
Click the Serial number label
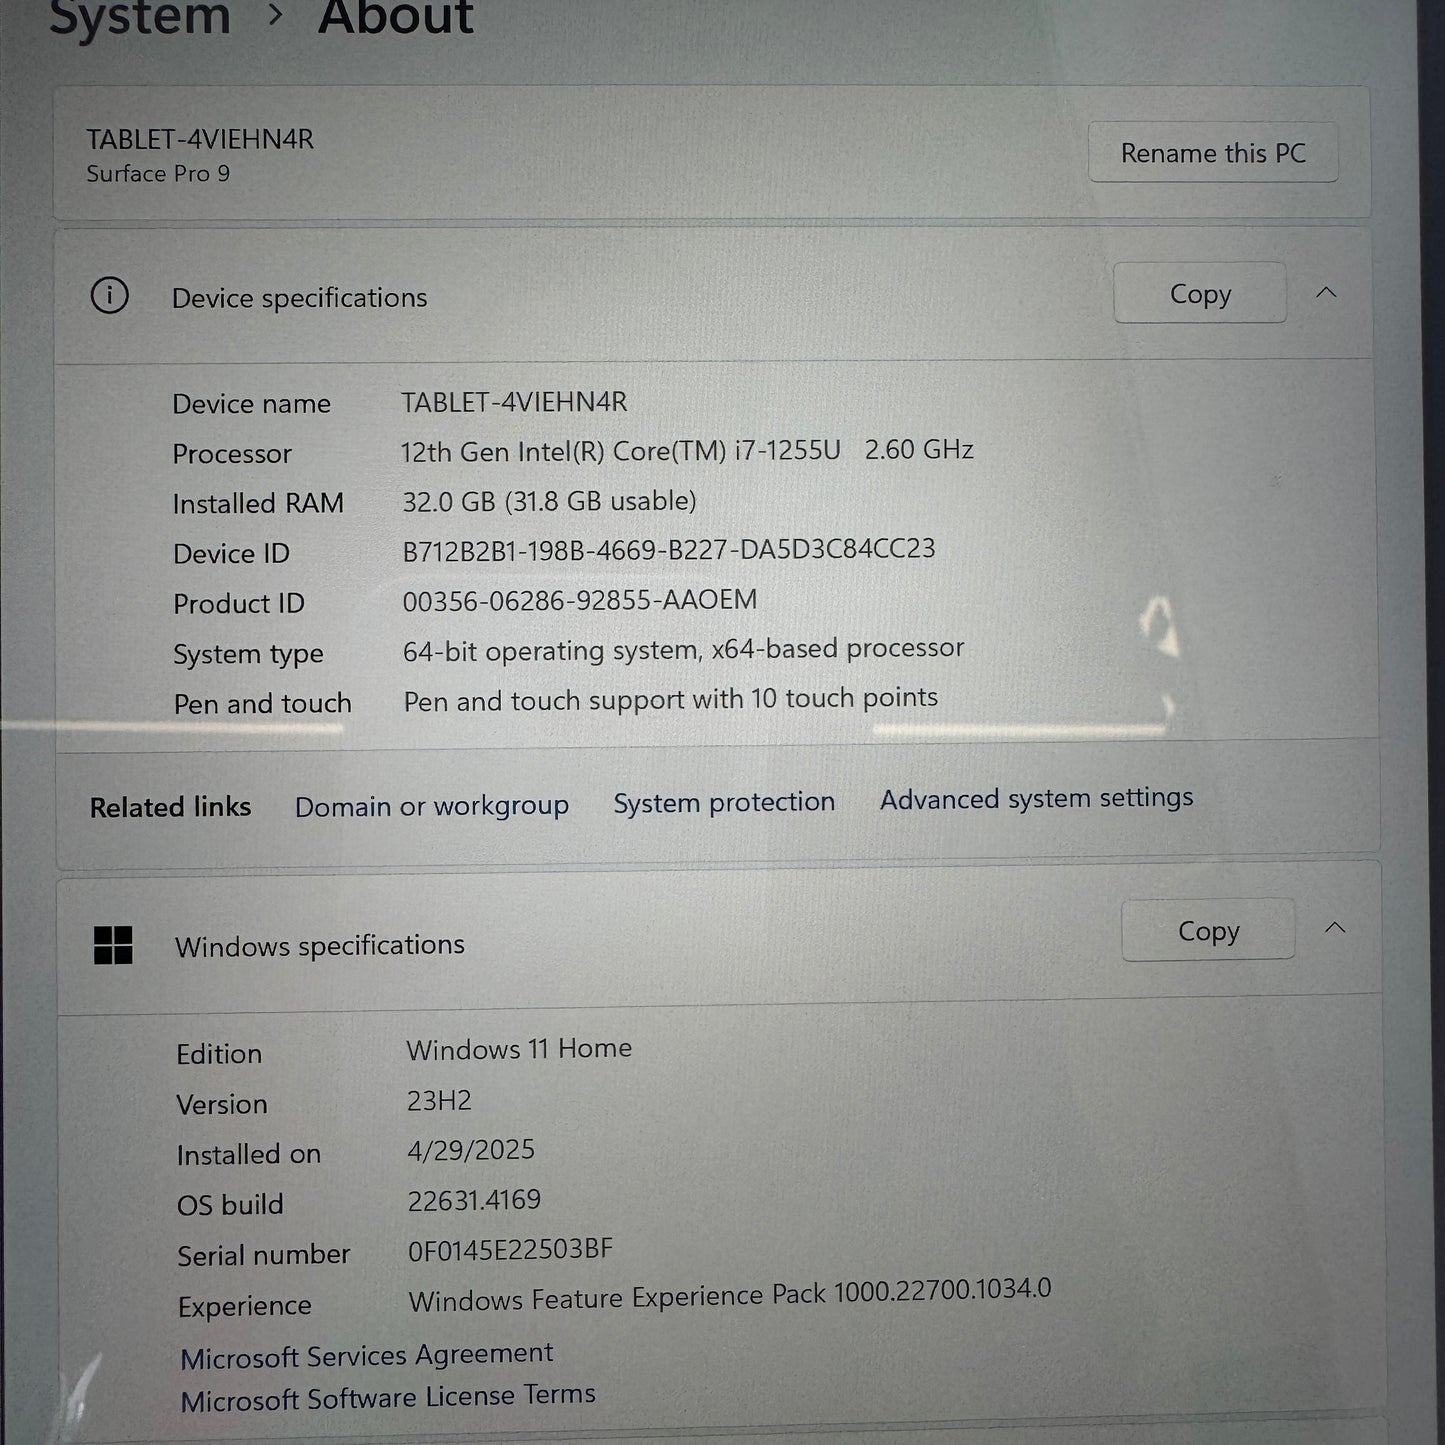[x=264, y=1255]
